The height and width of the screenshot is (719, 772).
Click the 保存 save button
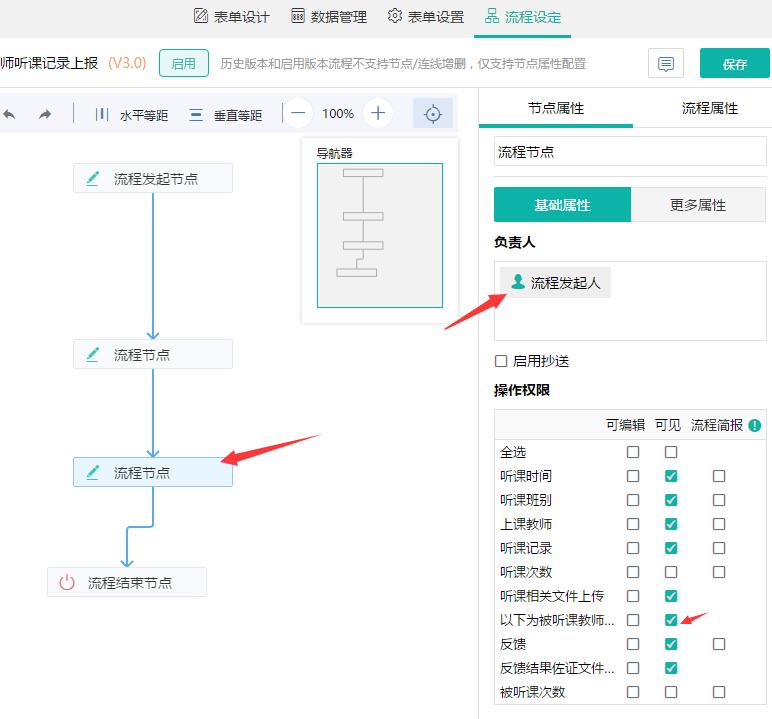click(x=735, y=63)
